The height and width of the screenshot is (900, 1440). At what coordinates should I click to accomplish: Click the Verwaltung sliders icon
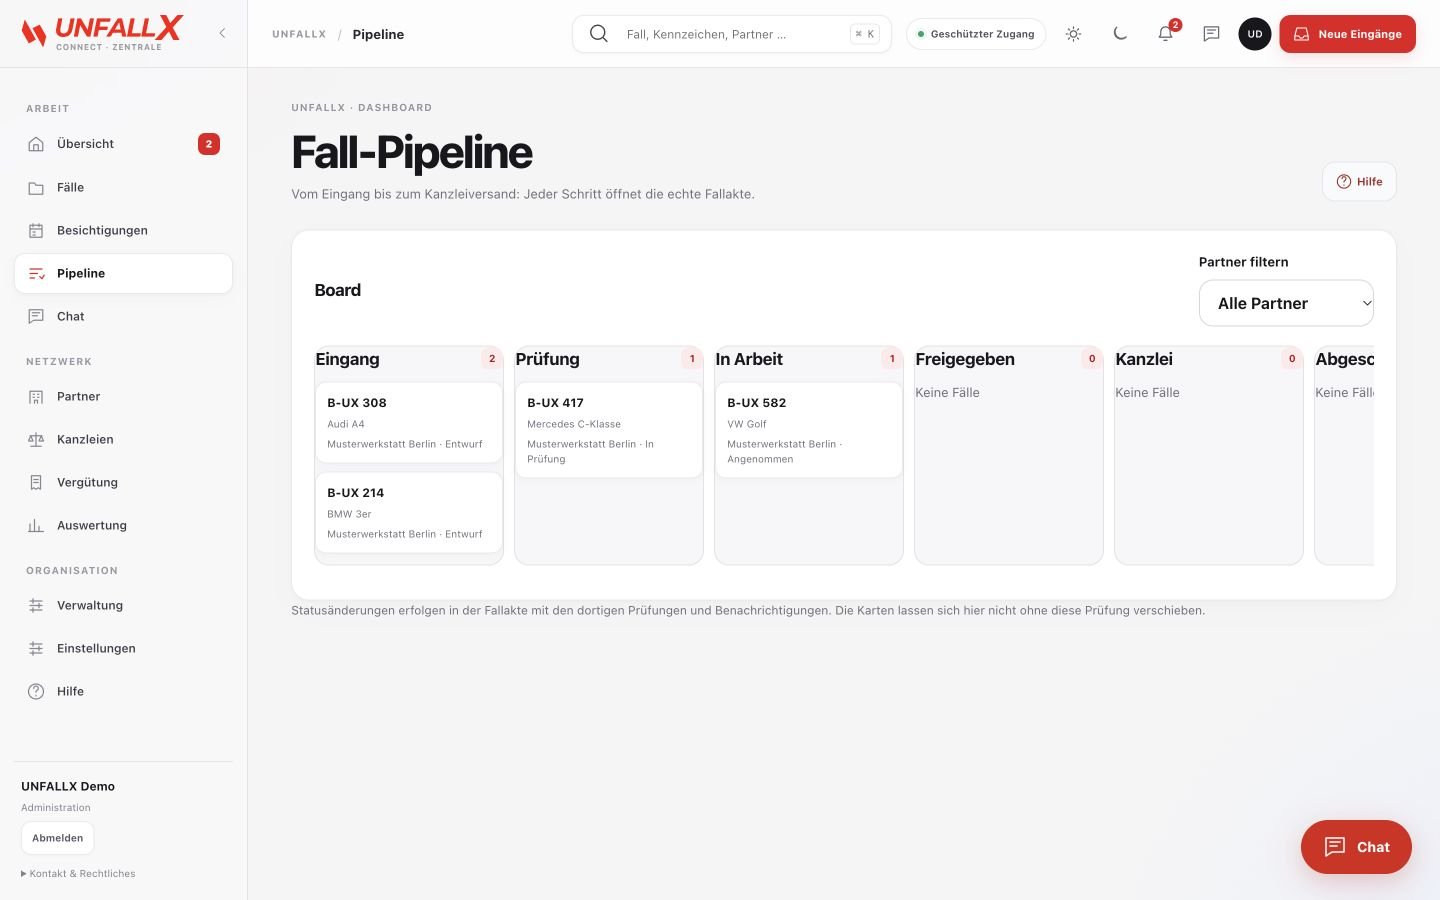pos(36,605)
